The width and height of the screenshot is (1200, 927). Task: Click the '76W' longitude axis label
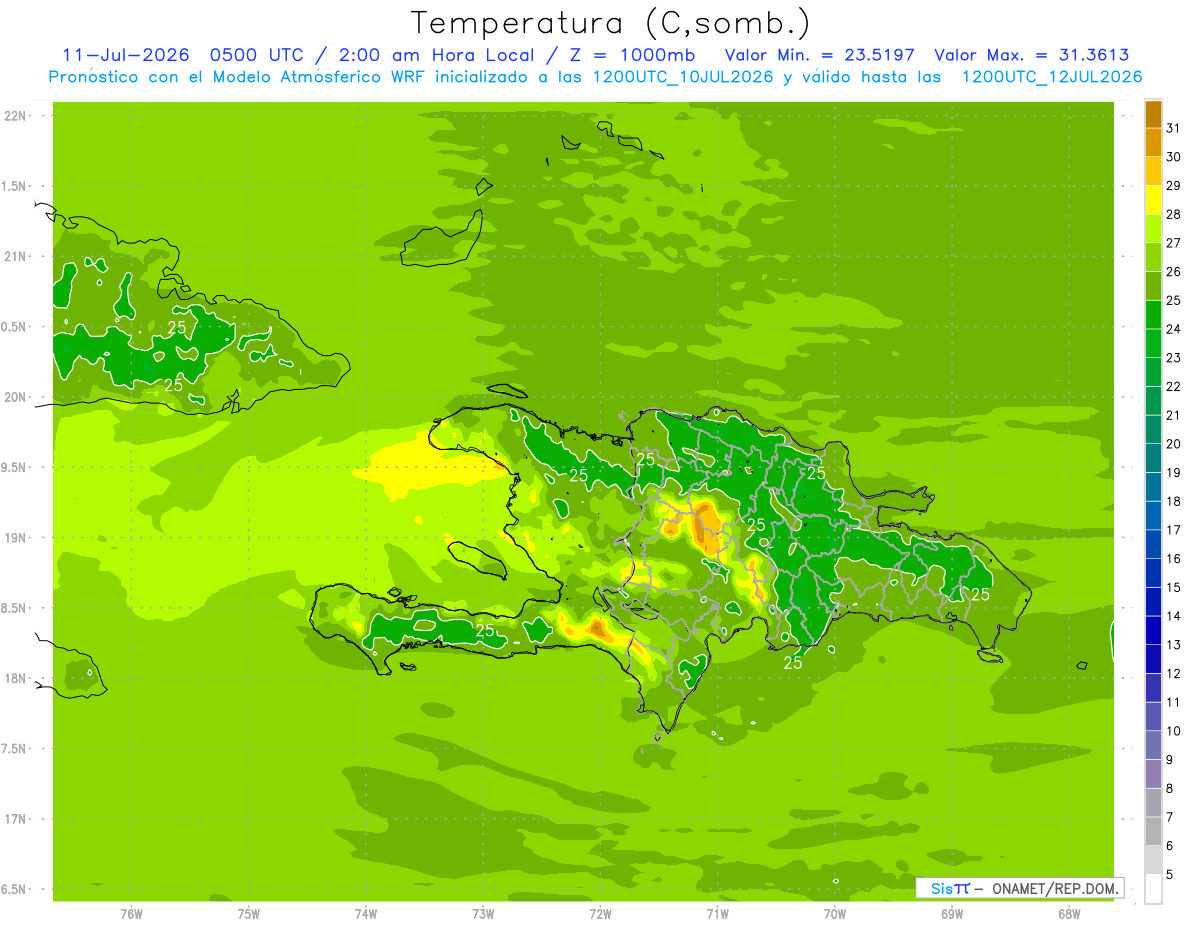coord(131,914)
